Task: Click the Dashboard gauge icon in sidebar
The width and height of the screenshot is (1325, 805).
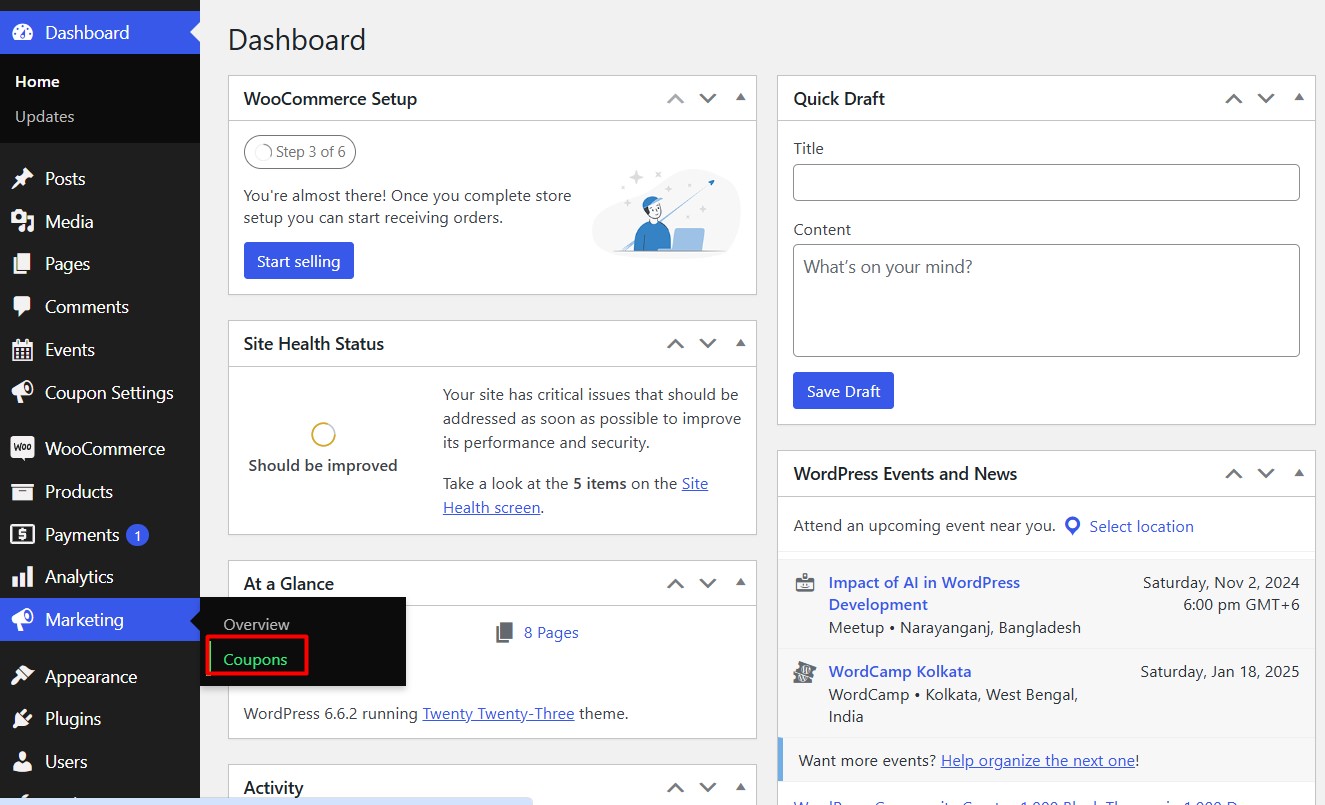Action: [22, 32]
